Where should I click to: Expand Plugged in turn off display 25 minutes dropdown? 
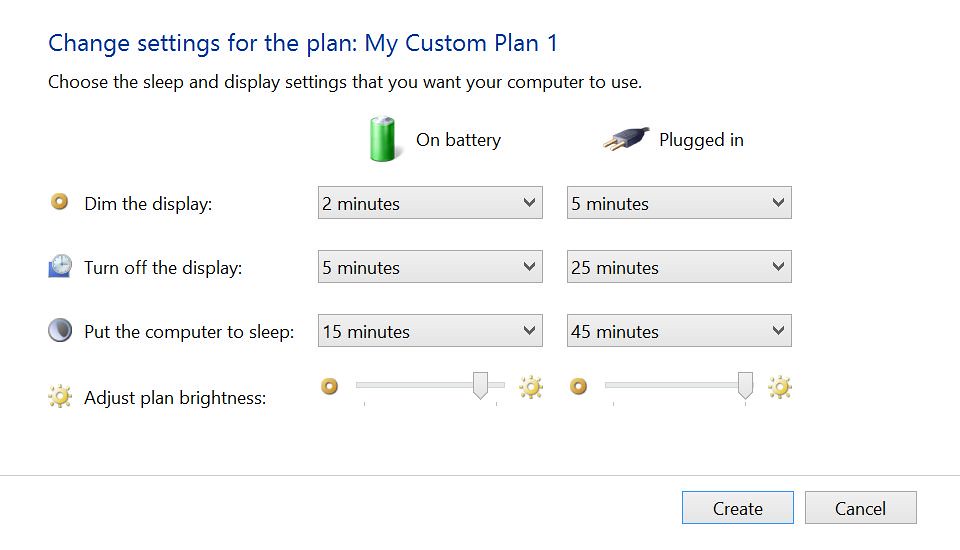point(679,267)
